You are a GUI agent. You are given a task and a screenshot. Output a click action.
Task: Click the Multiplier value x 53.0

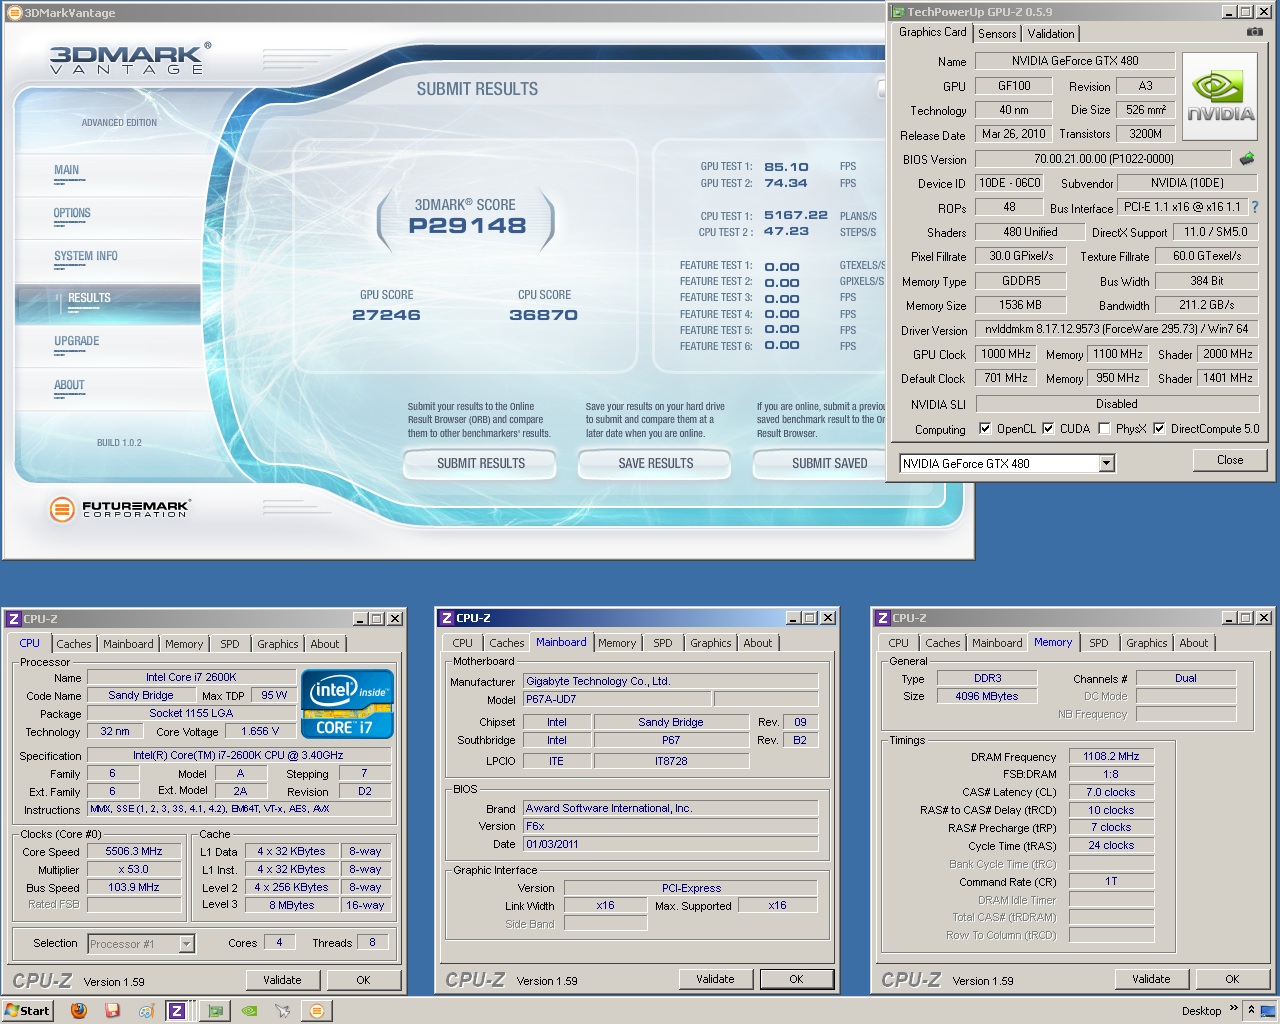pyautogui.click(x=134, y=869)
